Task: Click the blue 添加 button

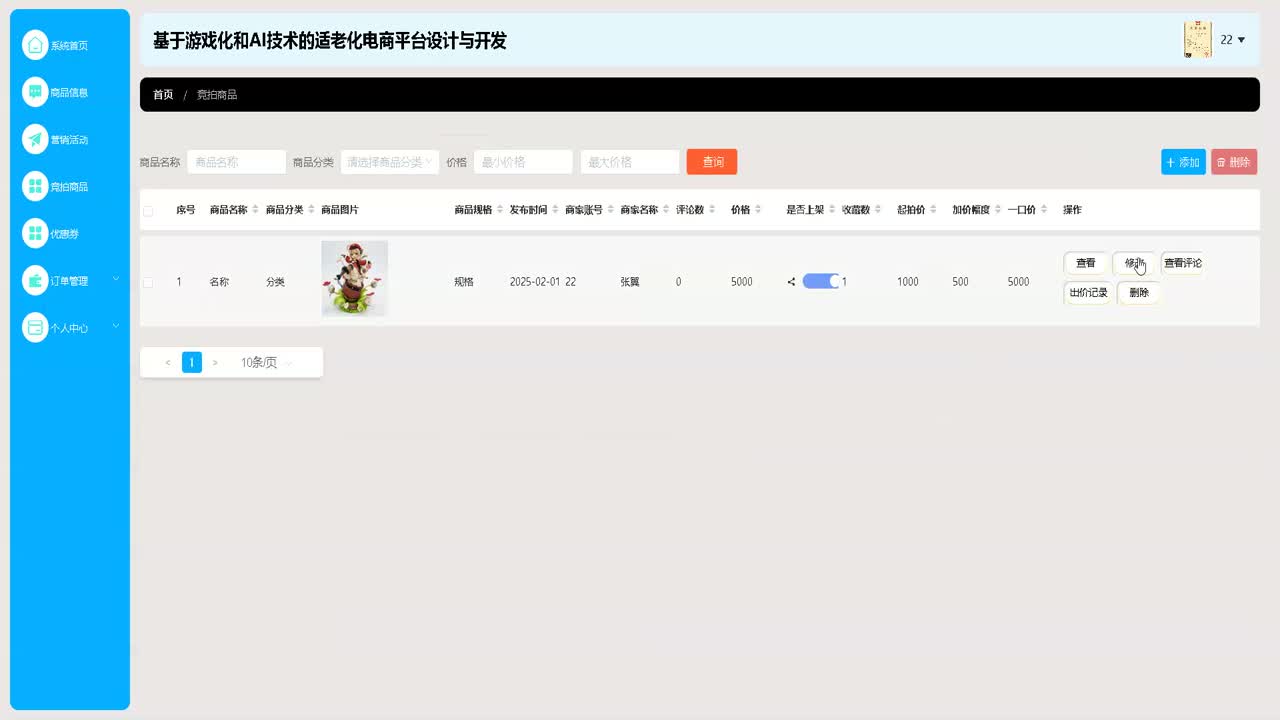Action: [1183, 162]
